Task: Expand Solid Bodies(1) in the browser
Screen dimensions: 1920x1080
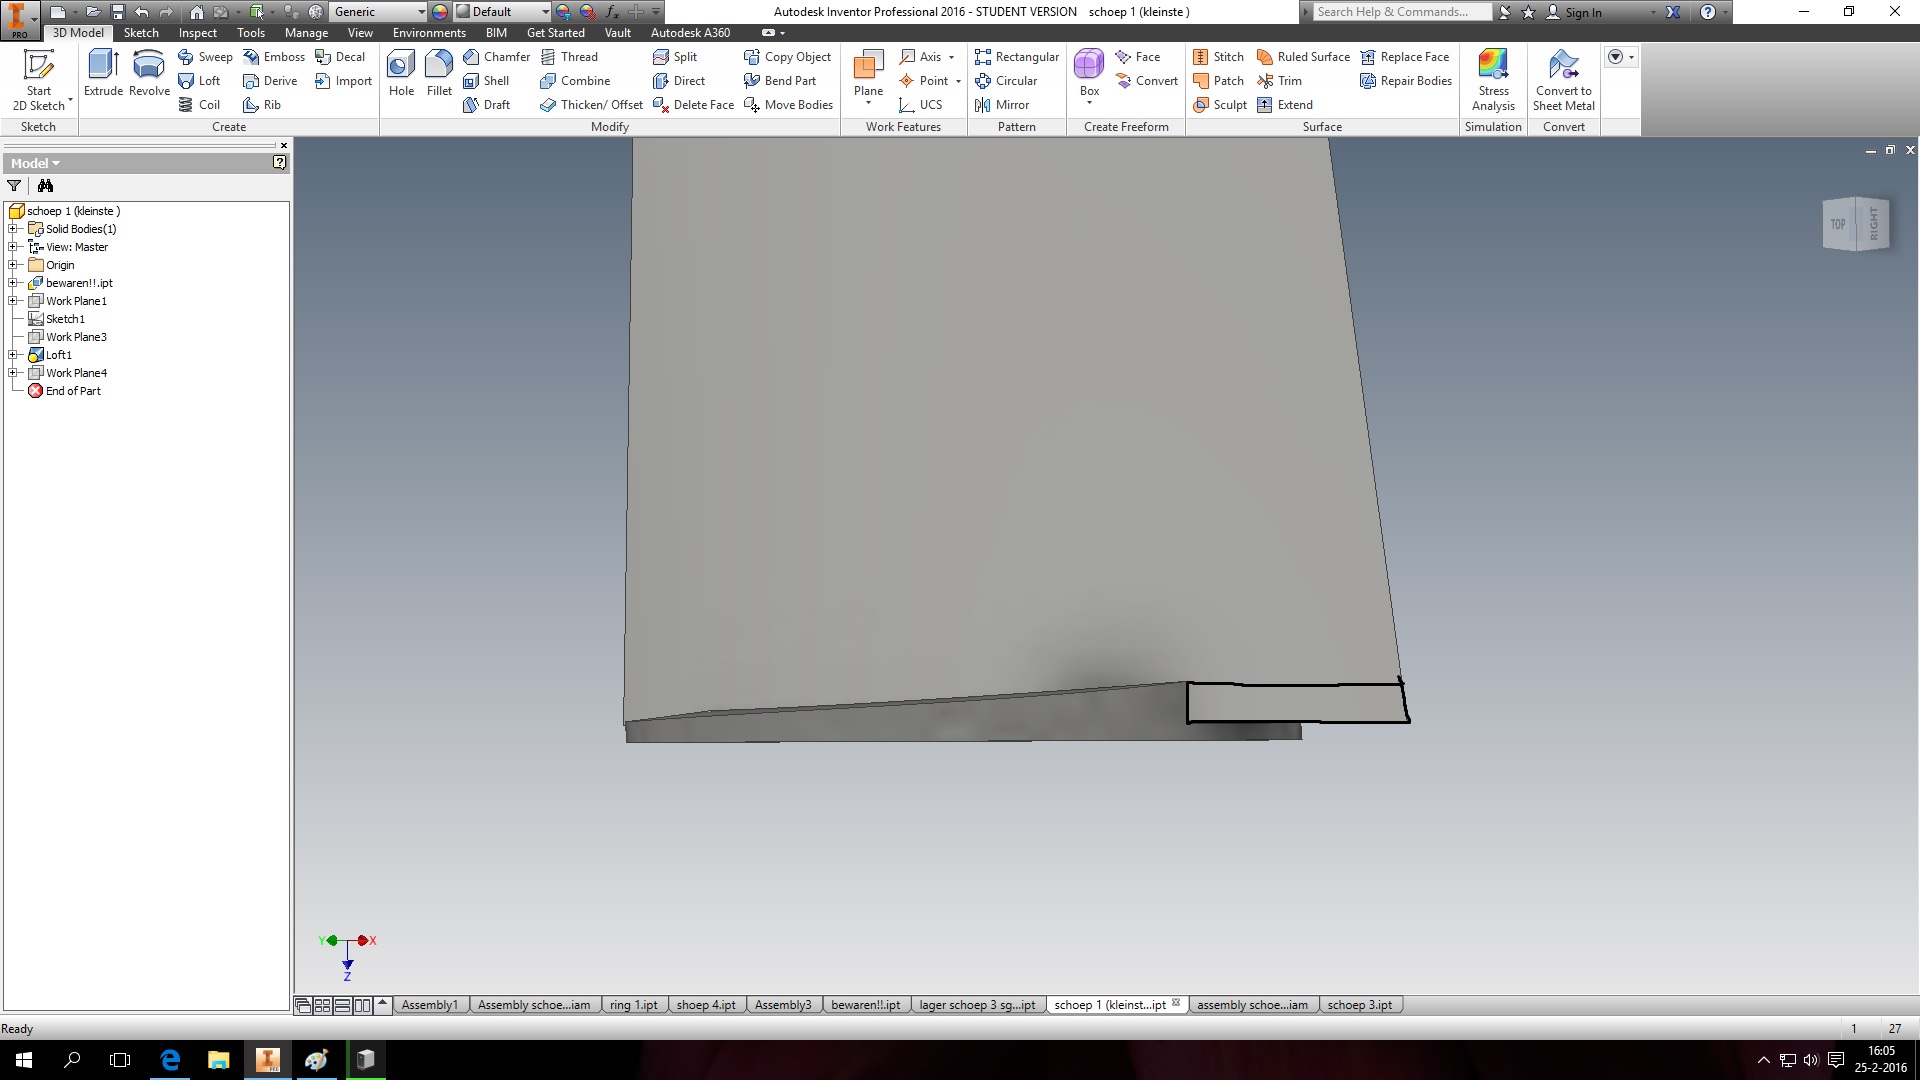Action: pos(12,228)
